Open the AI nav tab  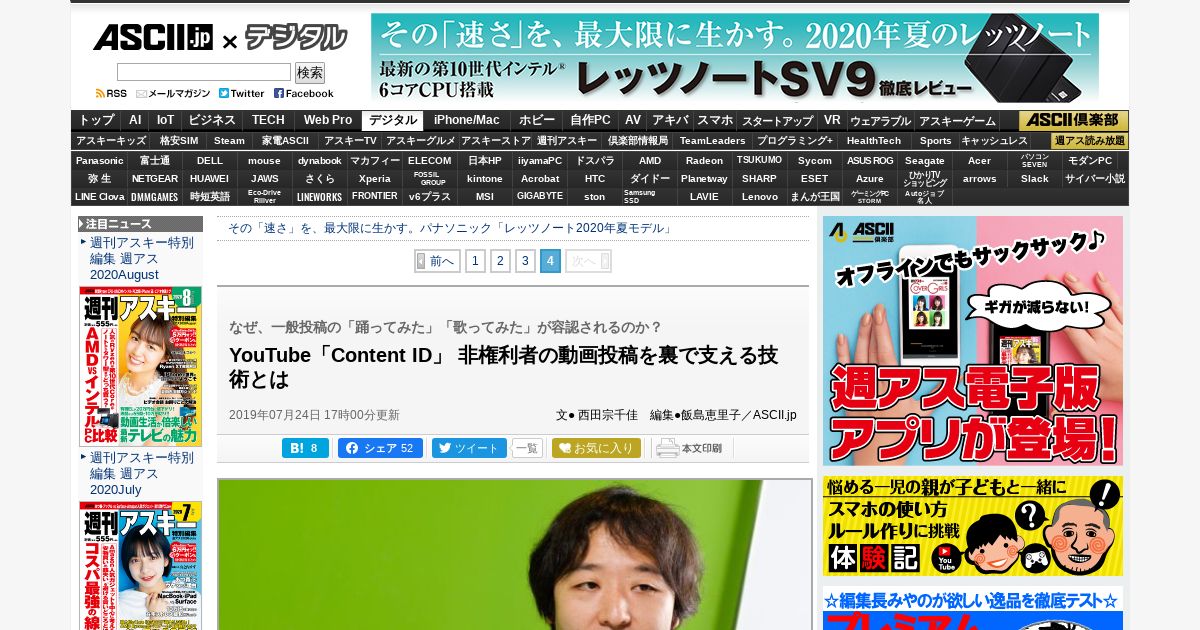[x=135, y=120]
